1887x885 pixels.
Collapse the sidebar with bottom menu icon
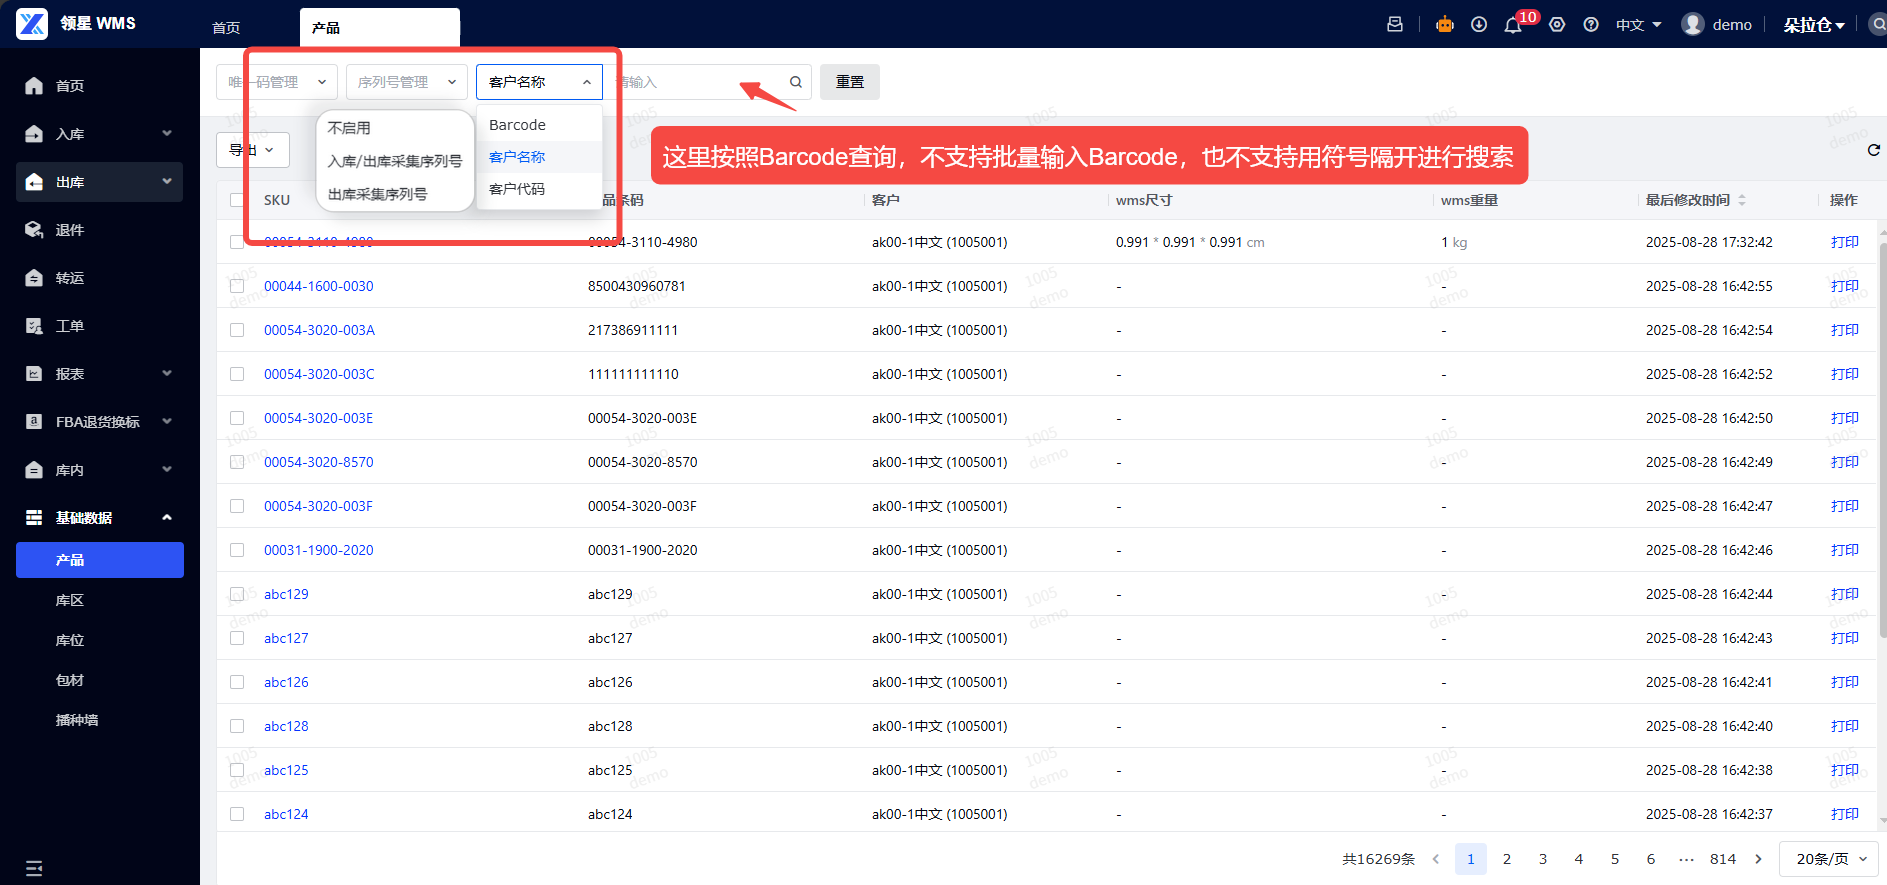point(34,868)
